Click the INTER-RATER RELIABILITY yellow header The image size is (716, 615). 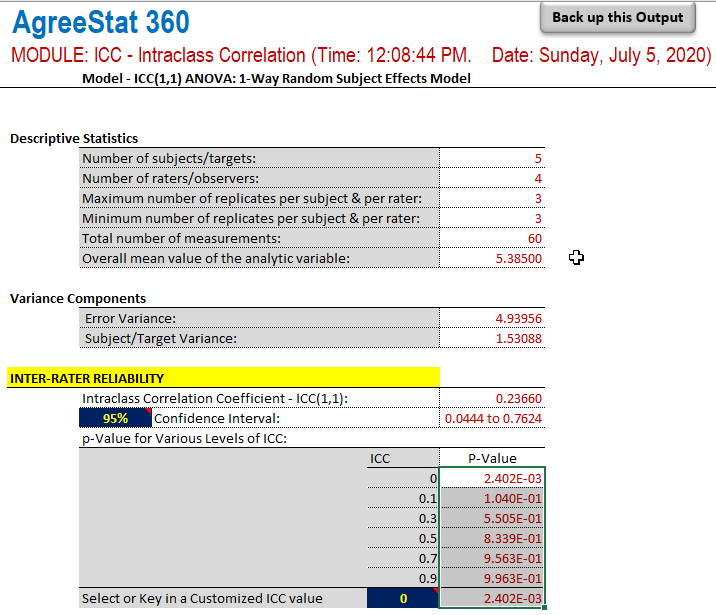click(223, 378)
